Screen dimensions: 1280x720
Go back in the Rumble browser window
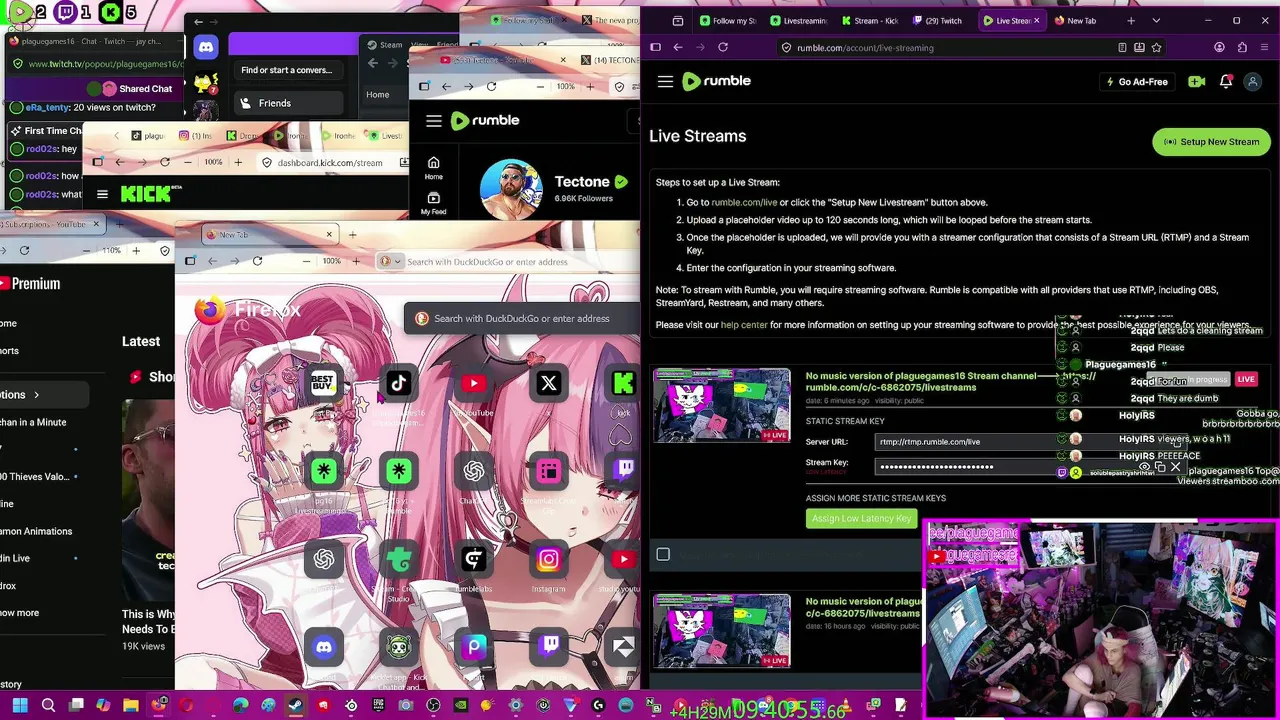pyautogui.click(x=677, y=47)
